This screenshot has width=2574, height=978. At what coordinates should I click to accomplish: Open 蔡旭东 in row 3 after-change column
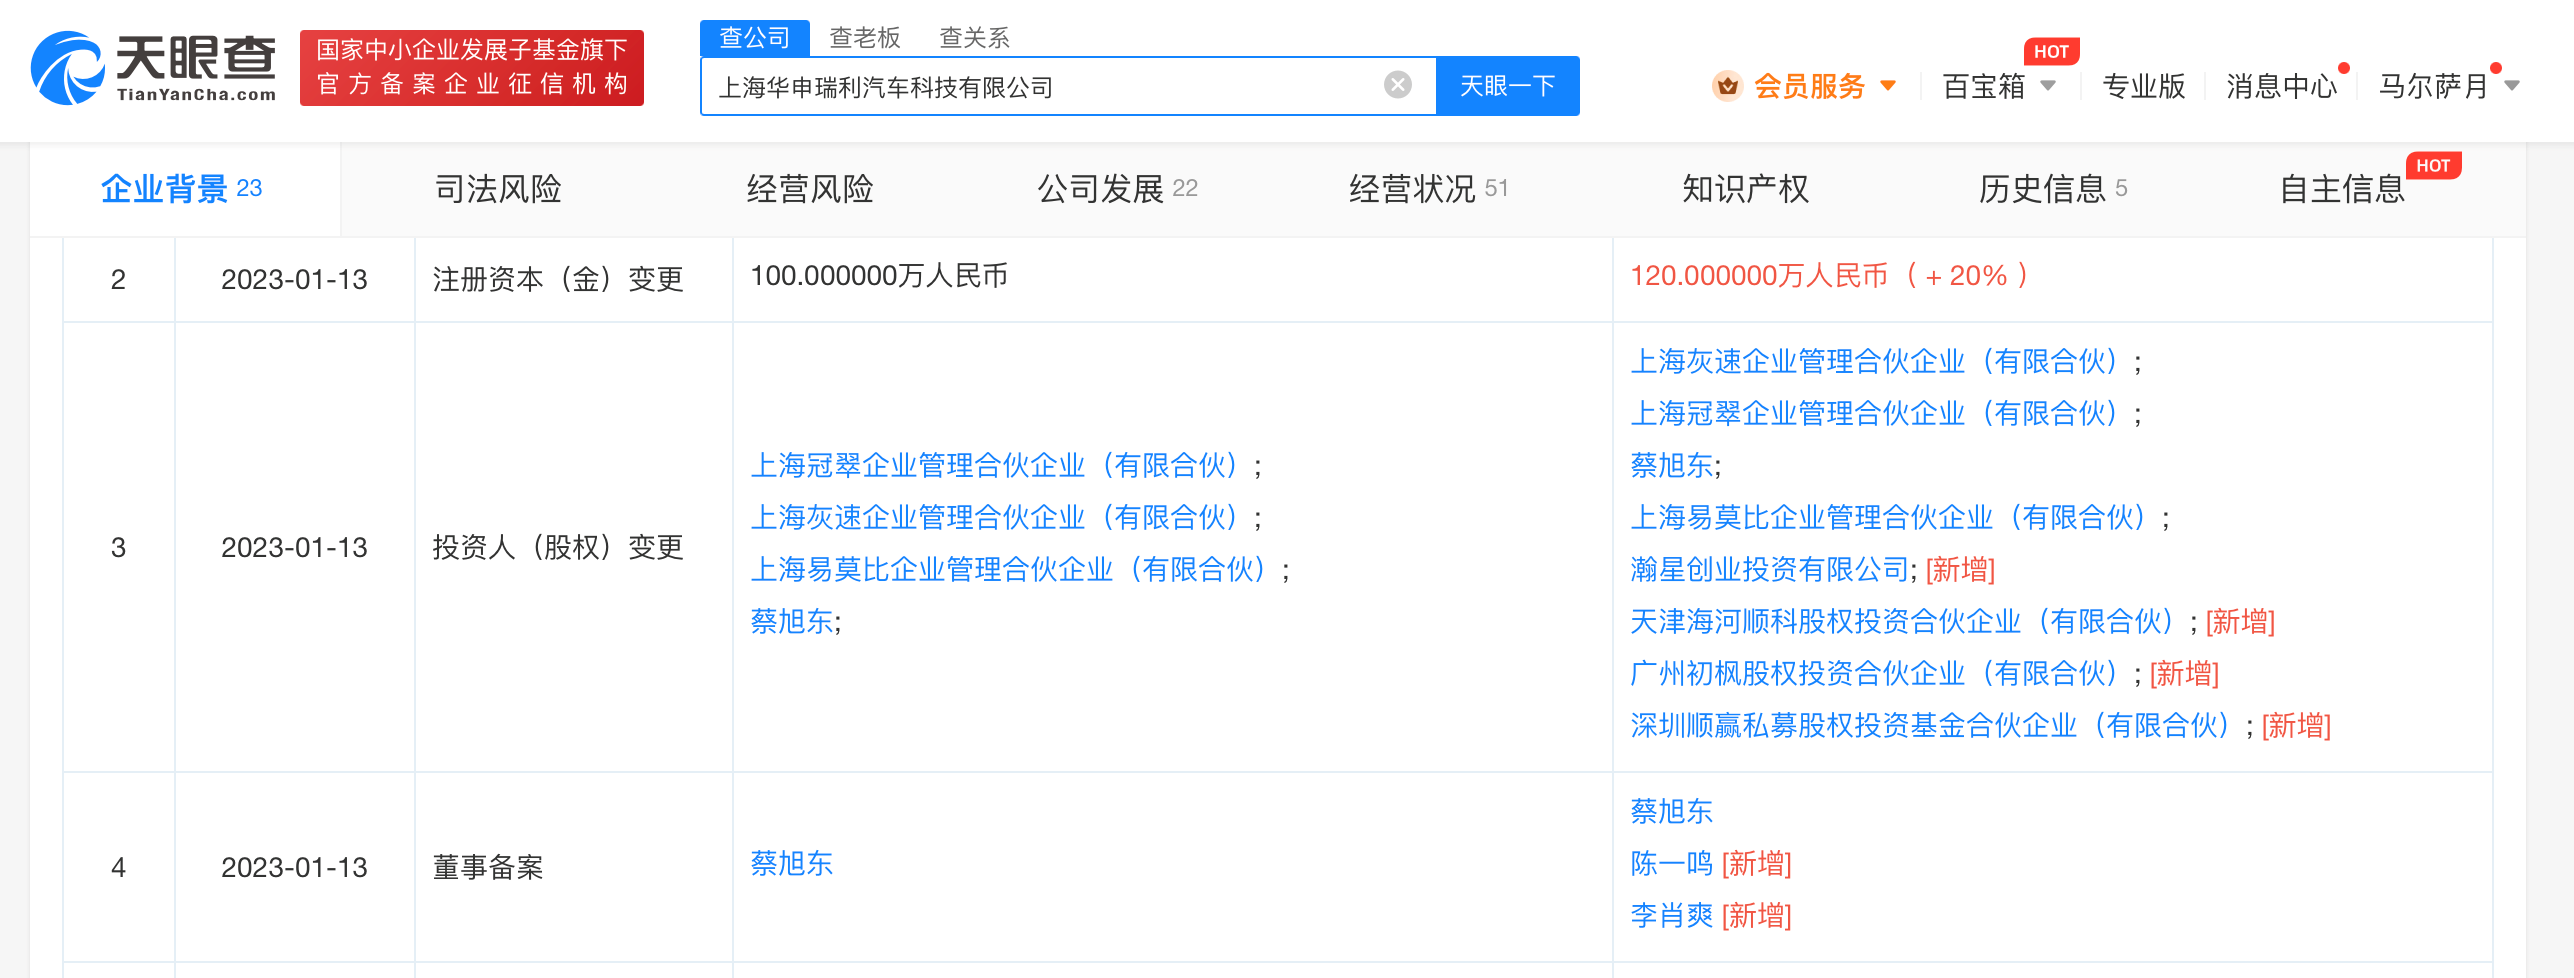(1671, 465)
